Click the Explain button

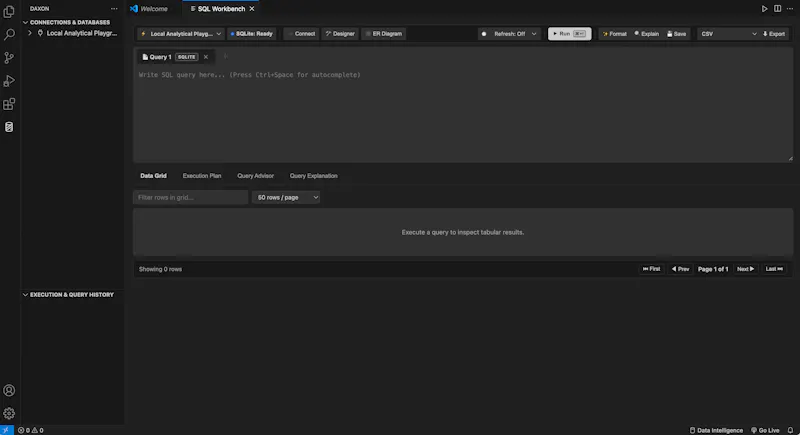[646, 34]
